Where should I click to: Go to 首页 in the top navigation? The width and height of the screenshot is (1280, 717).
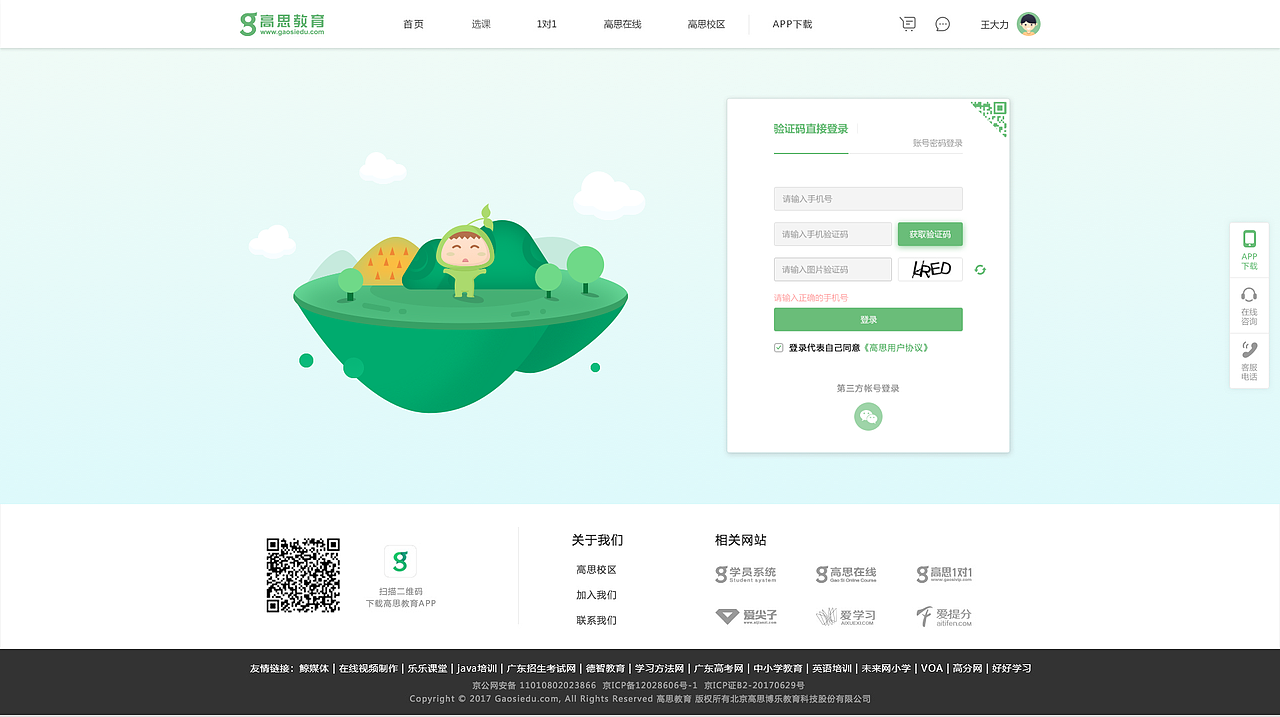[x=413, y=24]
